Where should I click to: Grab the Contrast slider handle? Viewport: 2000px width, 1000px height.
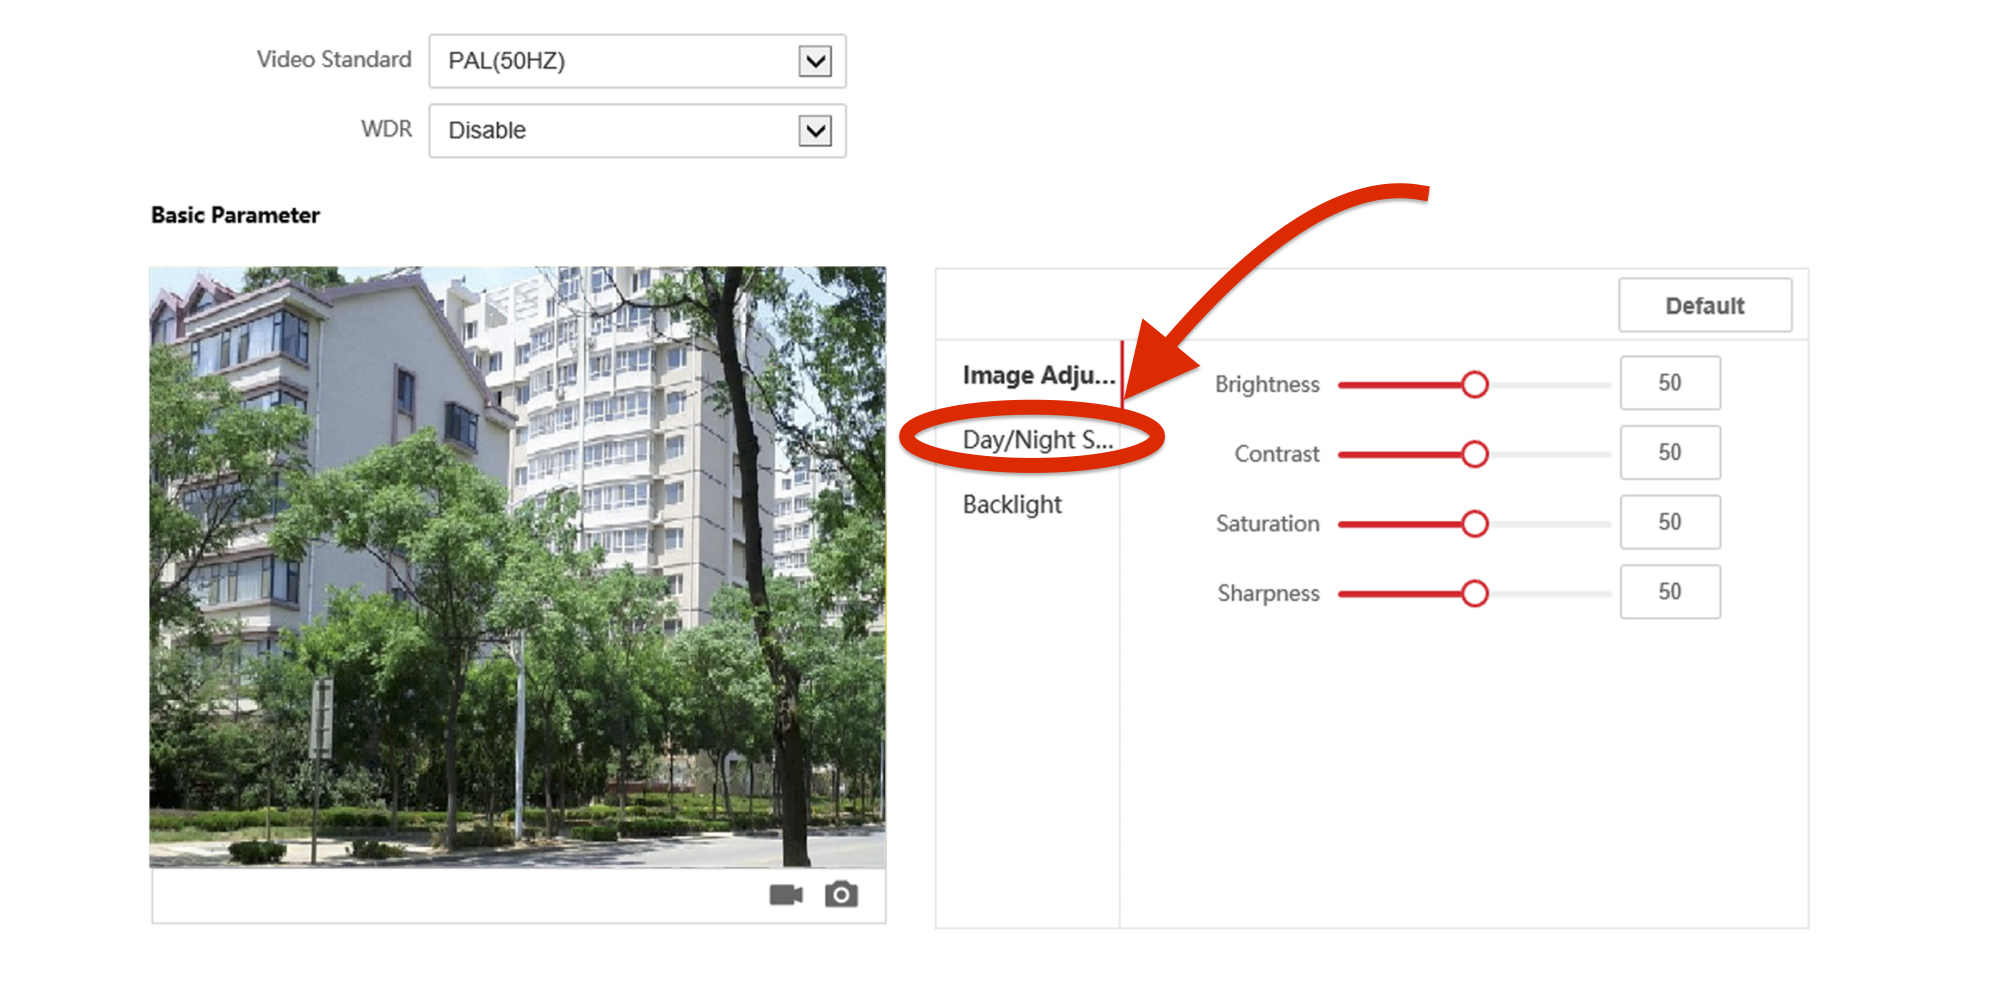(1474, 454)
